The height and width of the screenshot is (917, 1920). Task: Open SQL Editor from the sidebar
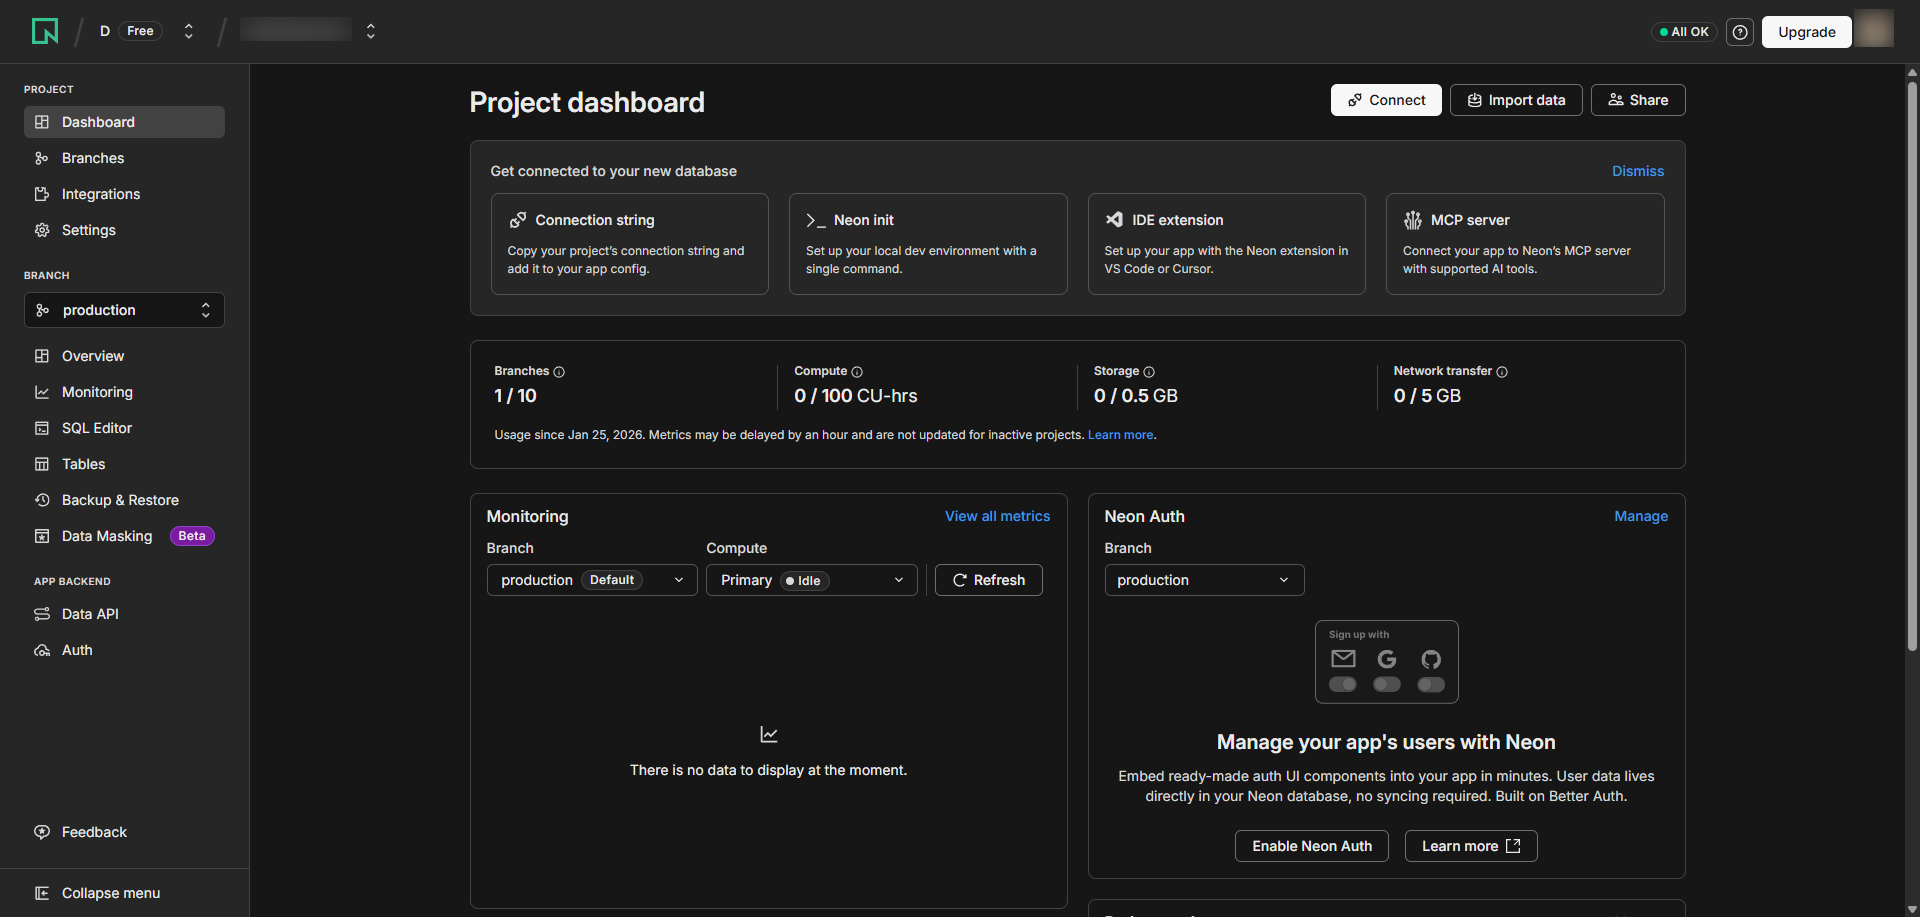97,428
